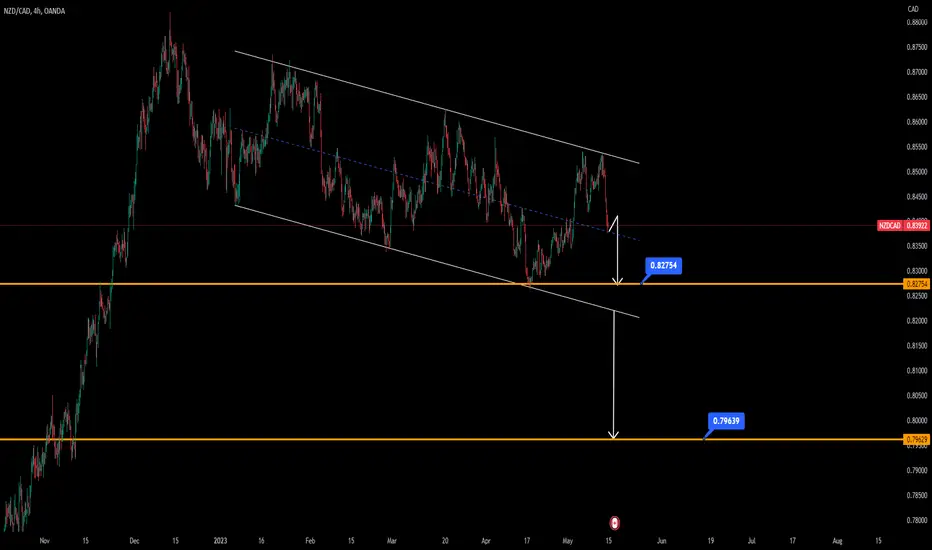
Task: Click the 20 date label on time axis
Action: 445,541
